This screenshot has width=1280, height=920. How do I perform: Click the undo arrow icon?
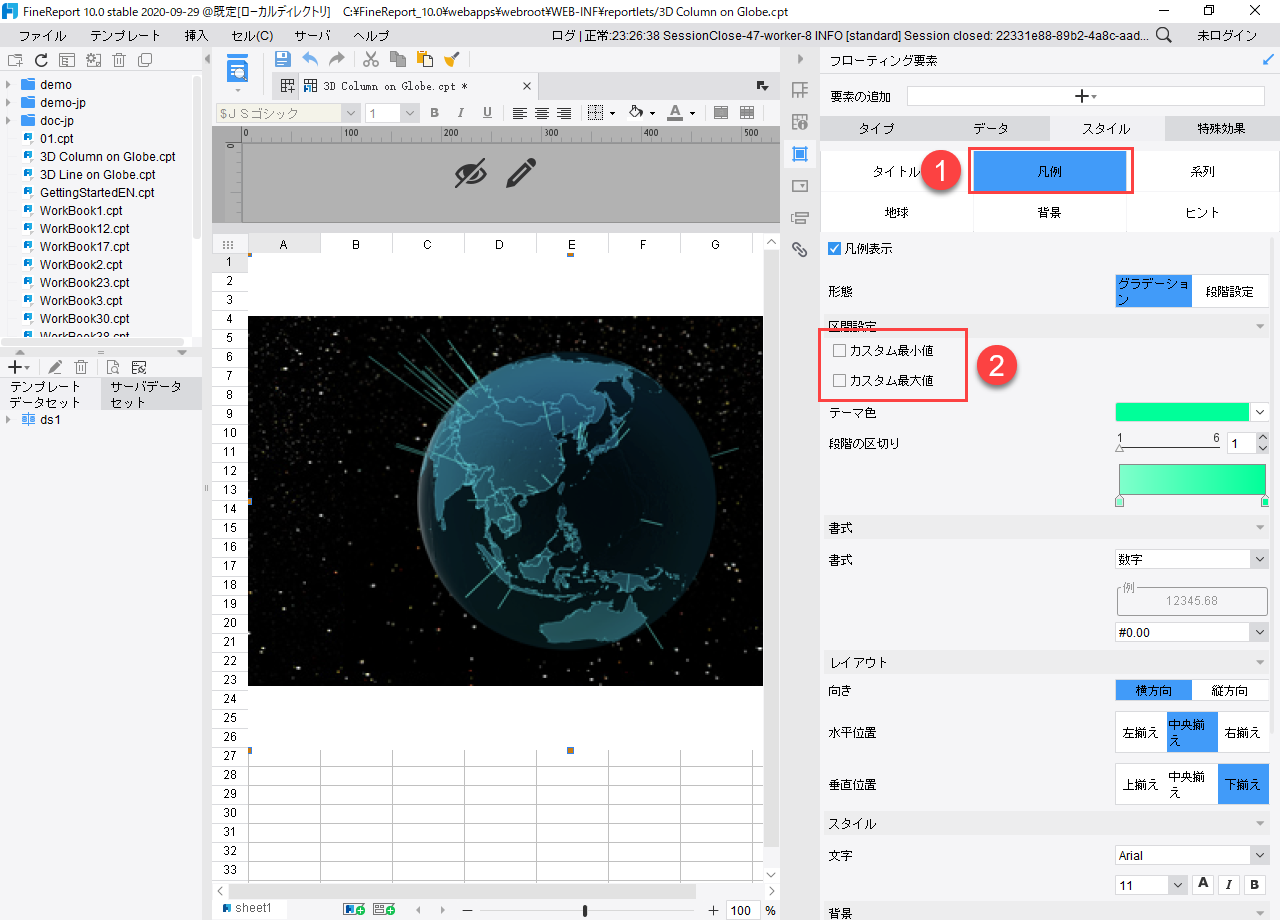pos(310,59)
